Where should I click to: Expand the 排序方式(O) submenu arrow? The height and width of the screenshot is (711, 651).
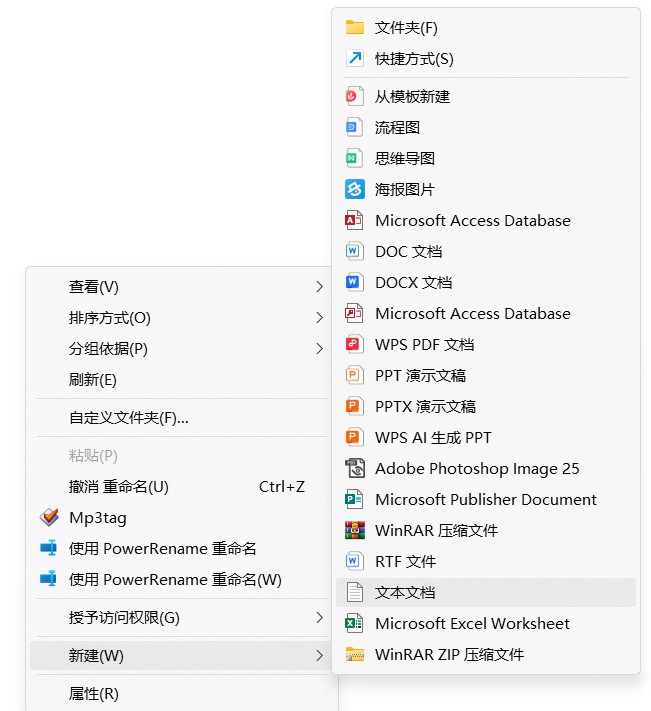point(319,317)
